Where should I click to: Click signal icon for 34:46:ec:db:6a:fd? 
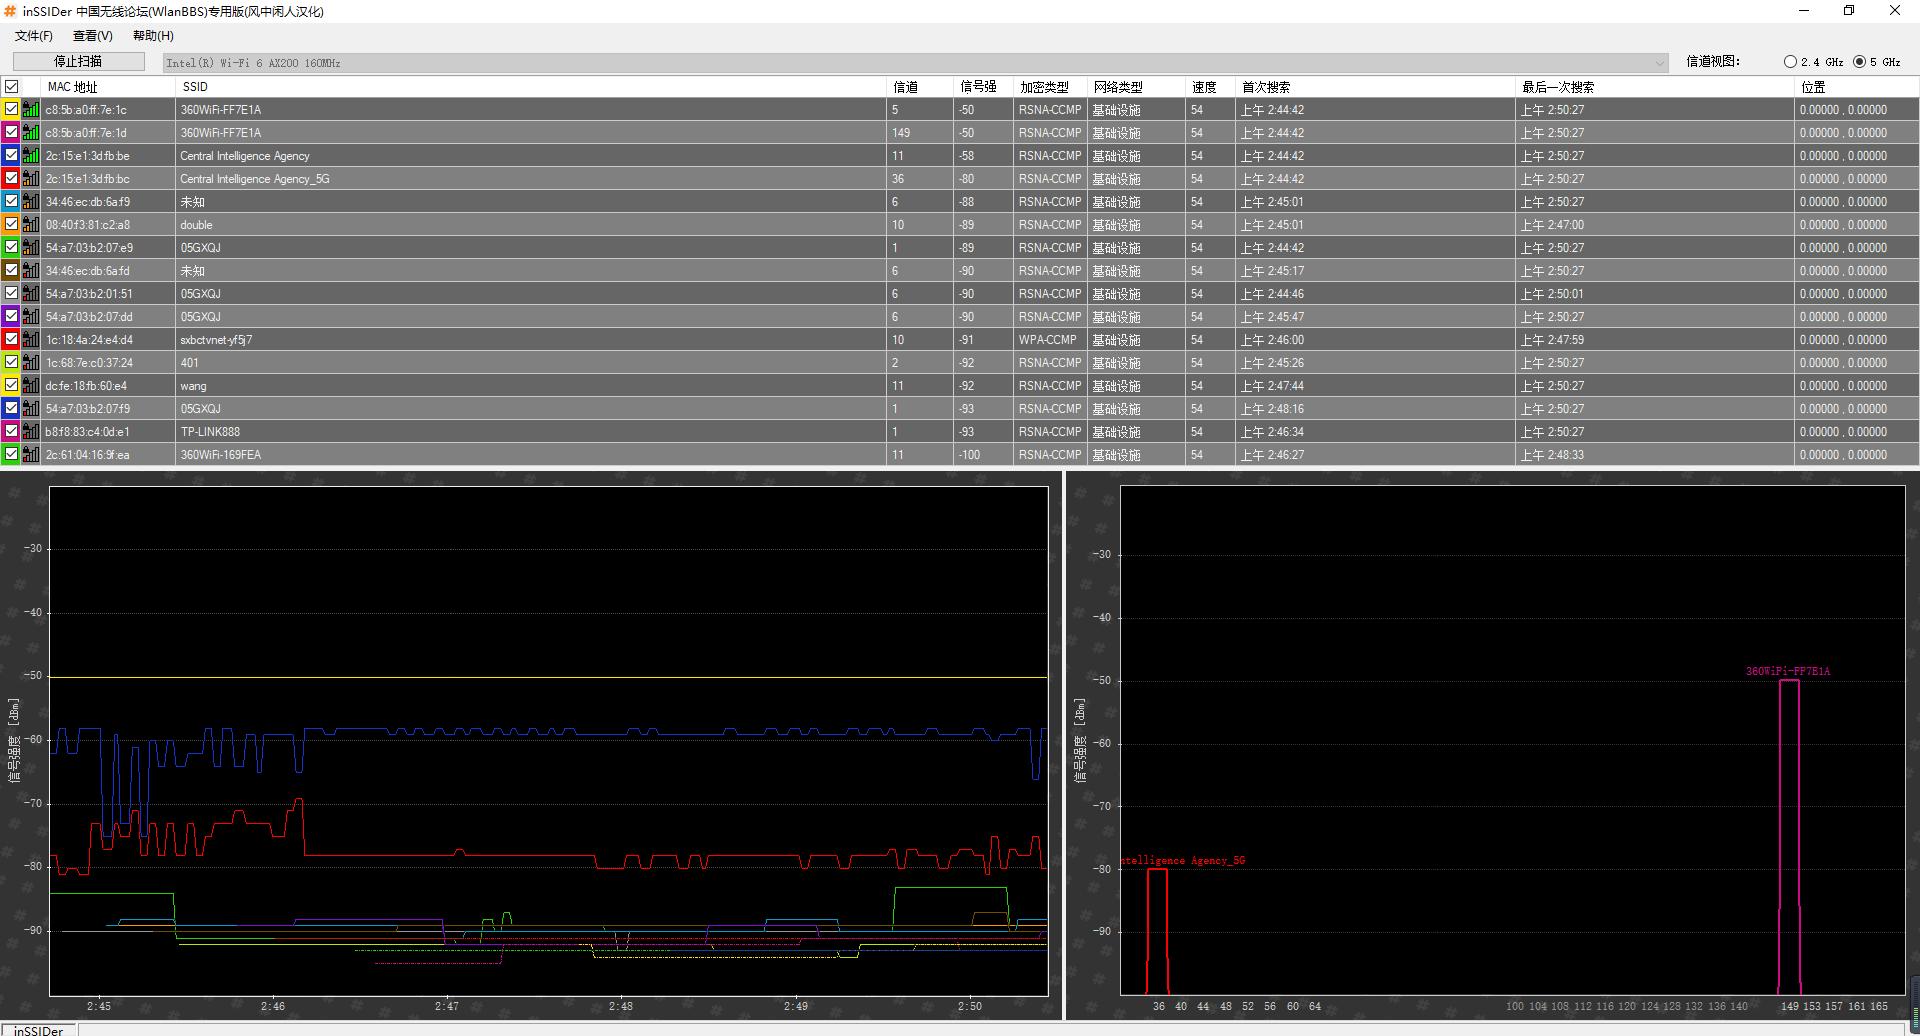[x=31, y=271]
